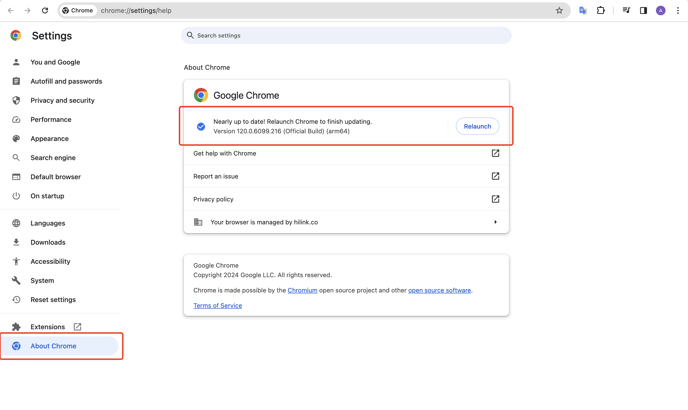
Task: Reload the page with the refresh icon
Action: 45,11
